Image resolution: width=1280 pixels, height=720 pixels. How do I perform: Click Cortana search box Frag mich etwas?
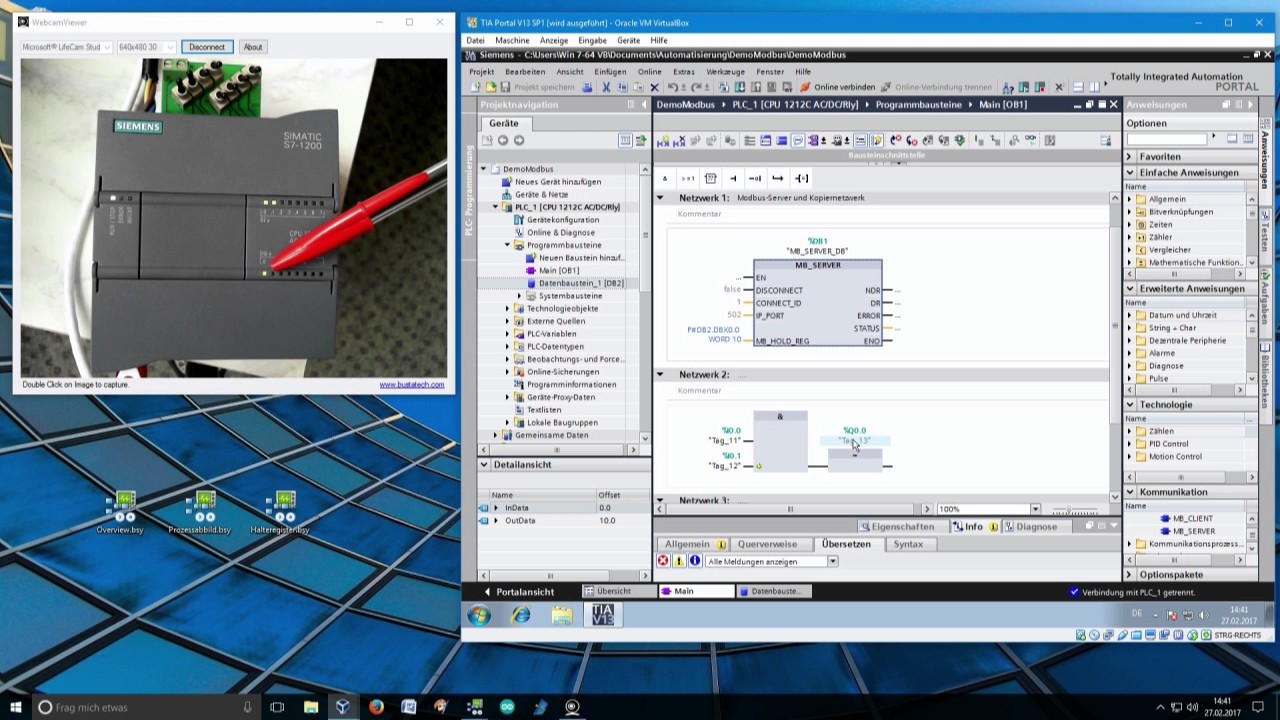tap(145, 707)
